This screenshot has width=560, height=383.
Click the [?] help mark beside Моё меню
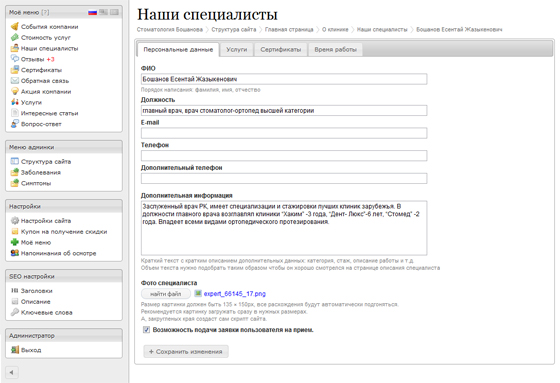pyautogui.click(x=45, y=12)
